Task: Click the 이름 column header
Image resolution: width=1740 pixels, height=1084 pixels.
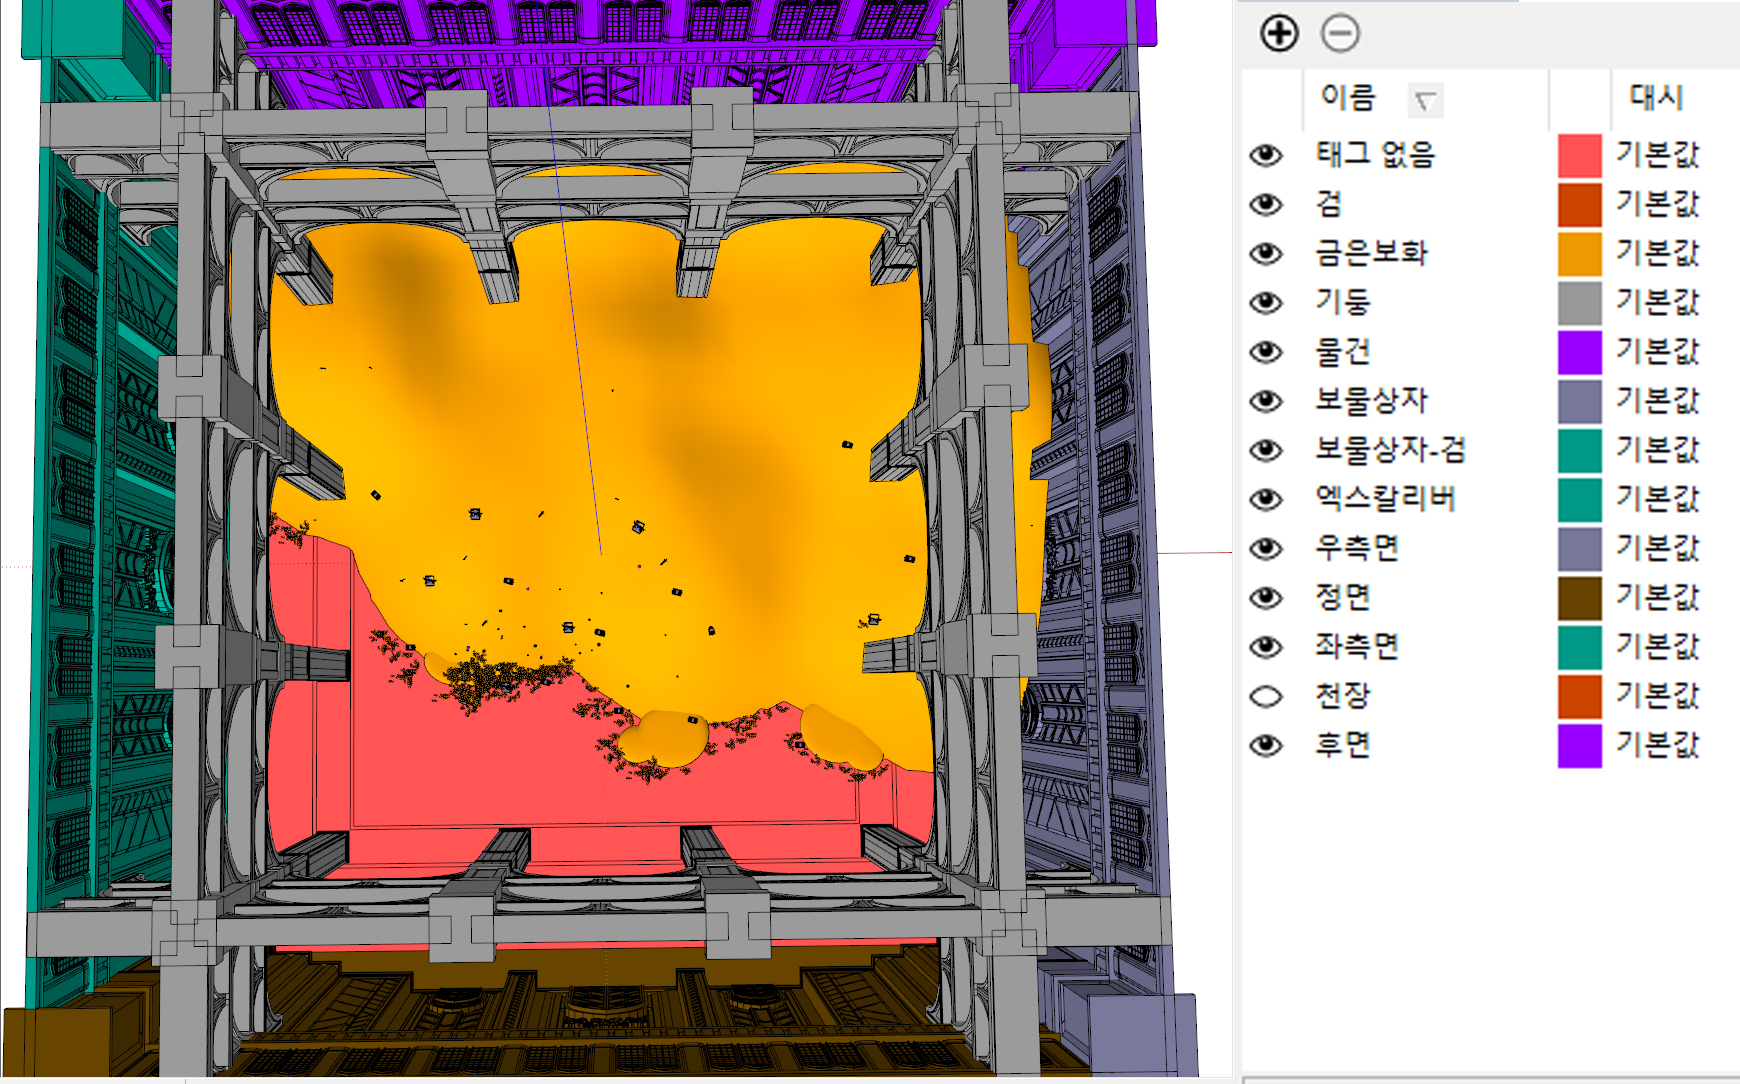Action: (1348, 98)
